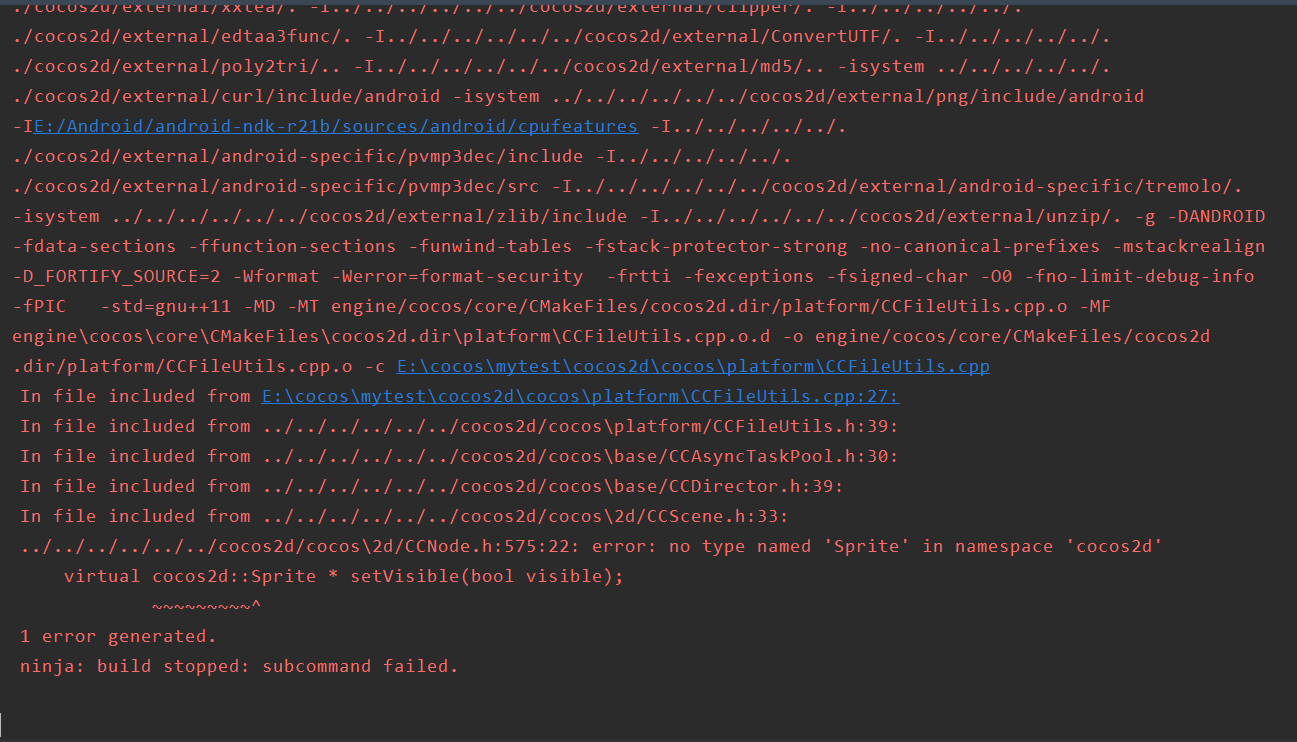Click the CCNode.h:575:22 error location

pos(300,546)
